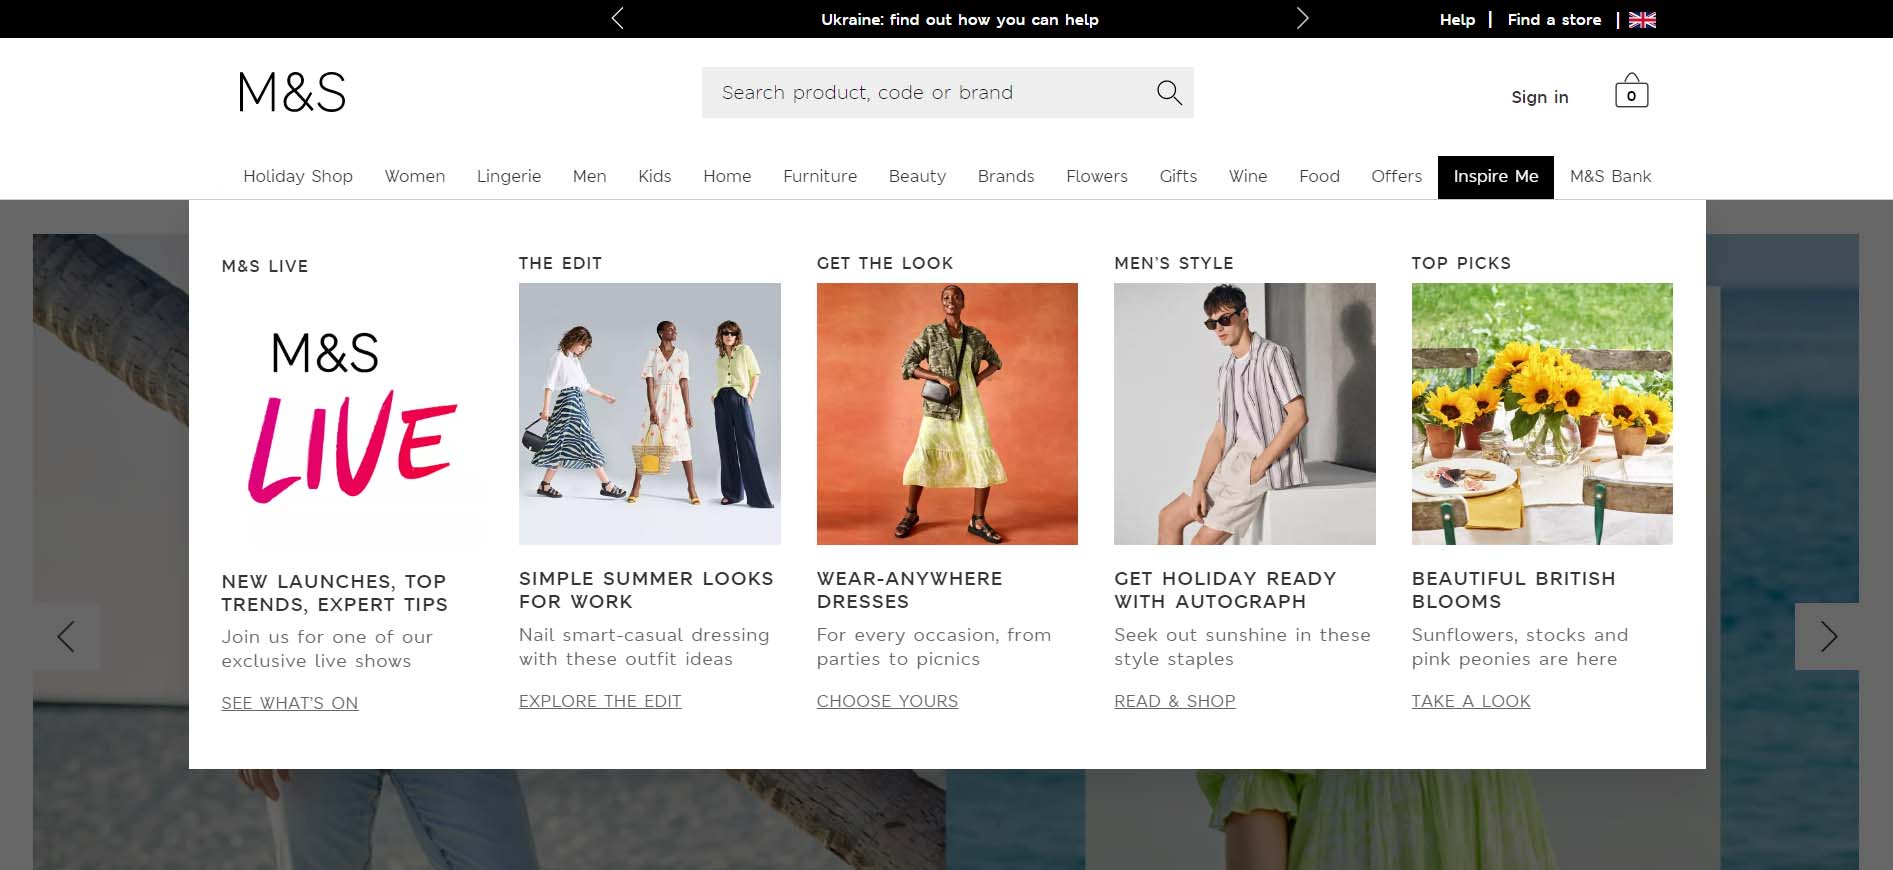Click Sign in link
The height and width of the screenshot is (870, 1893).
coord(1539,97)
